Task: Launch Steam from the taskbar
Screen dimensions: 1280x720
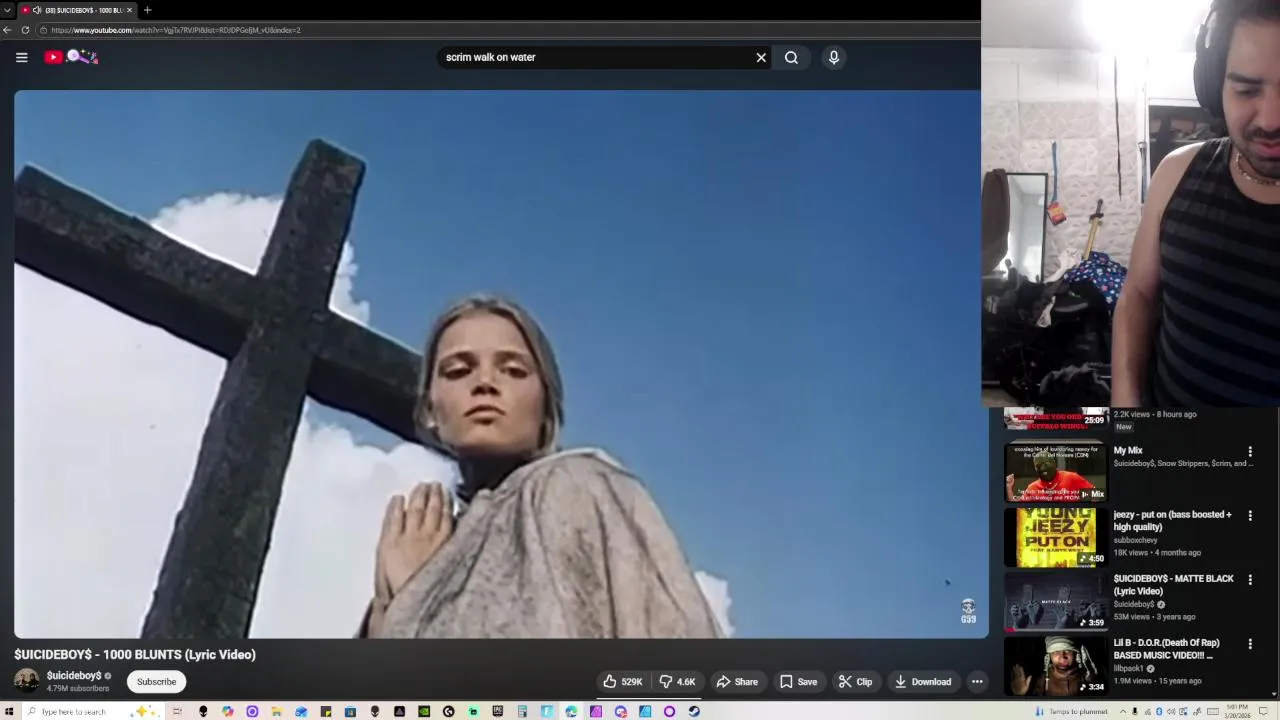Action: click(694, 711)
